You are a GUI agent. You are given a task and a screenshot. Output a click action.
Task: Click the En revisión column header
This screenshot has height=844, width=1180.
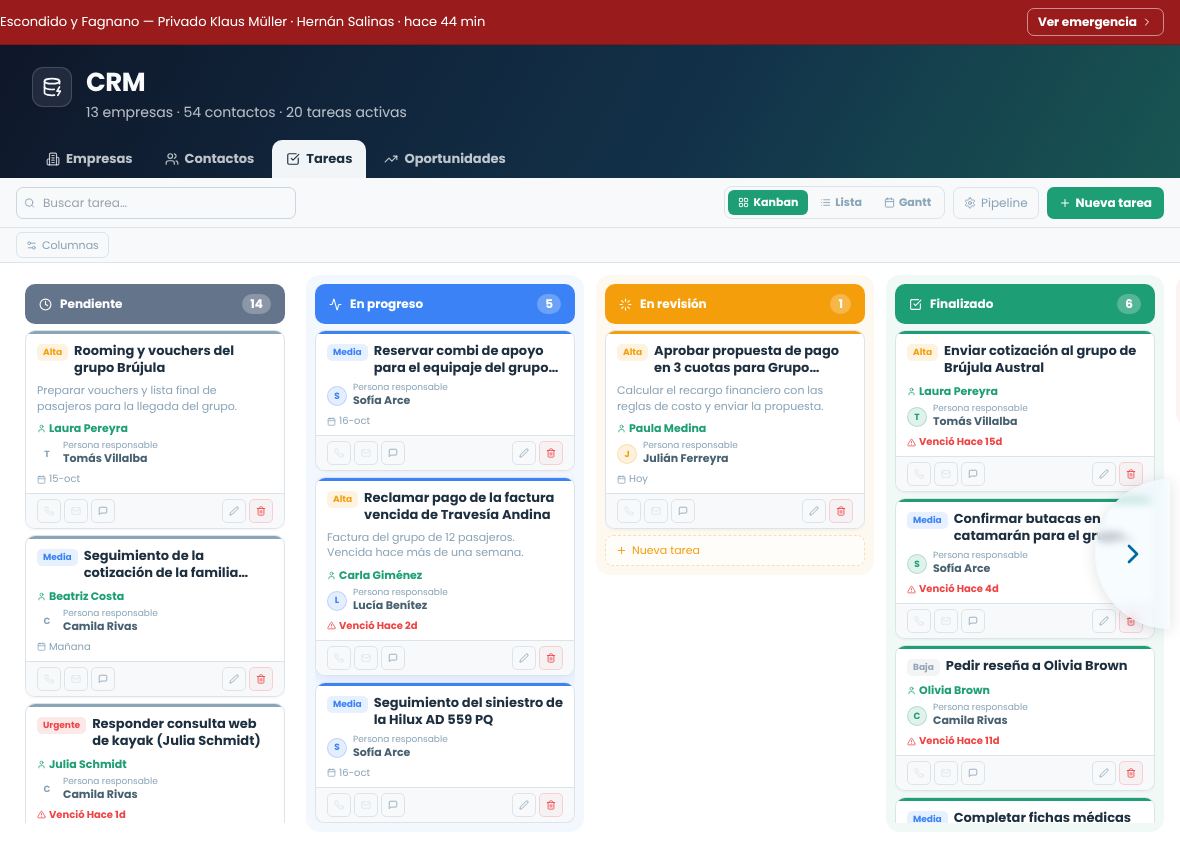(734, 304)
